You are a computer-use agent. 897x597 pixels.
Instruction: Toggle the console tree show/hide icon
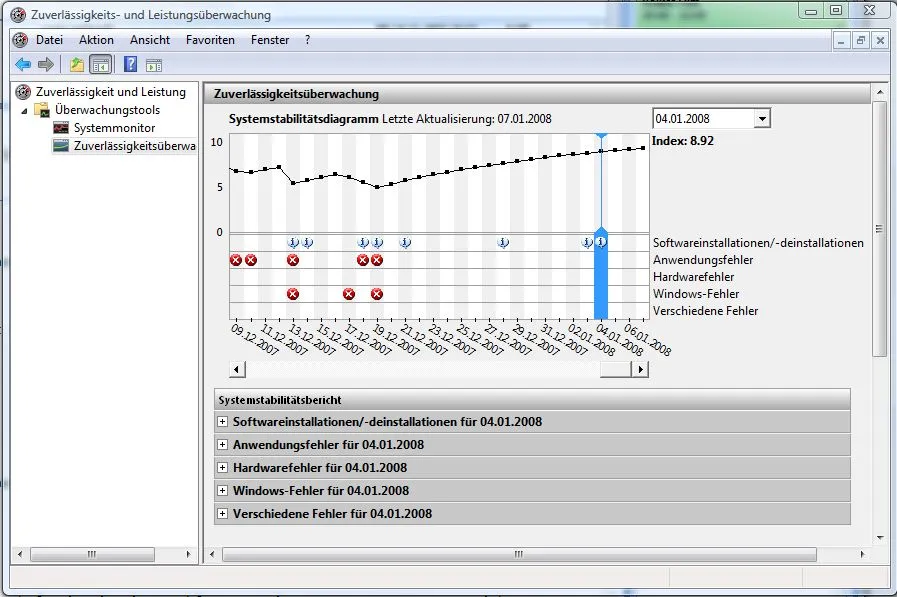[x=101, y=65]
